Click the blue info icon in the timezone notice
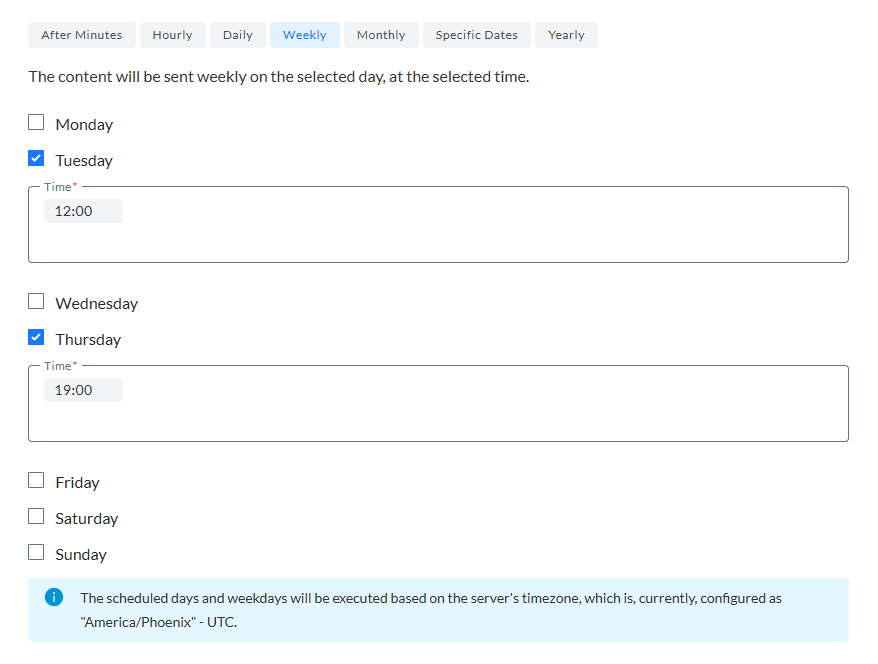878x664 pixels. 54,597
